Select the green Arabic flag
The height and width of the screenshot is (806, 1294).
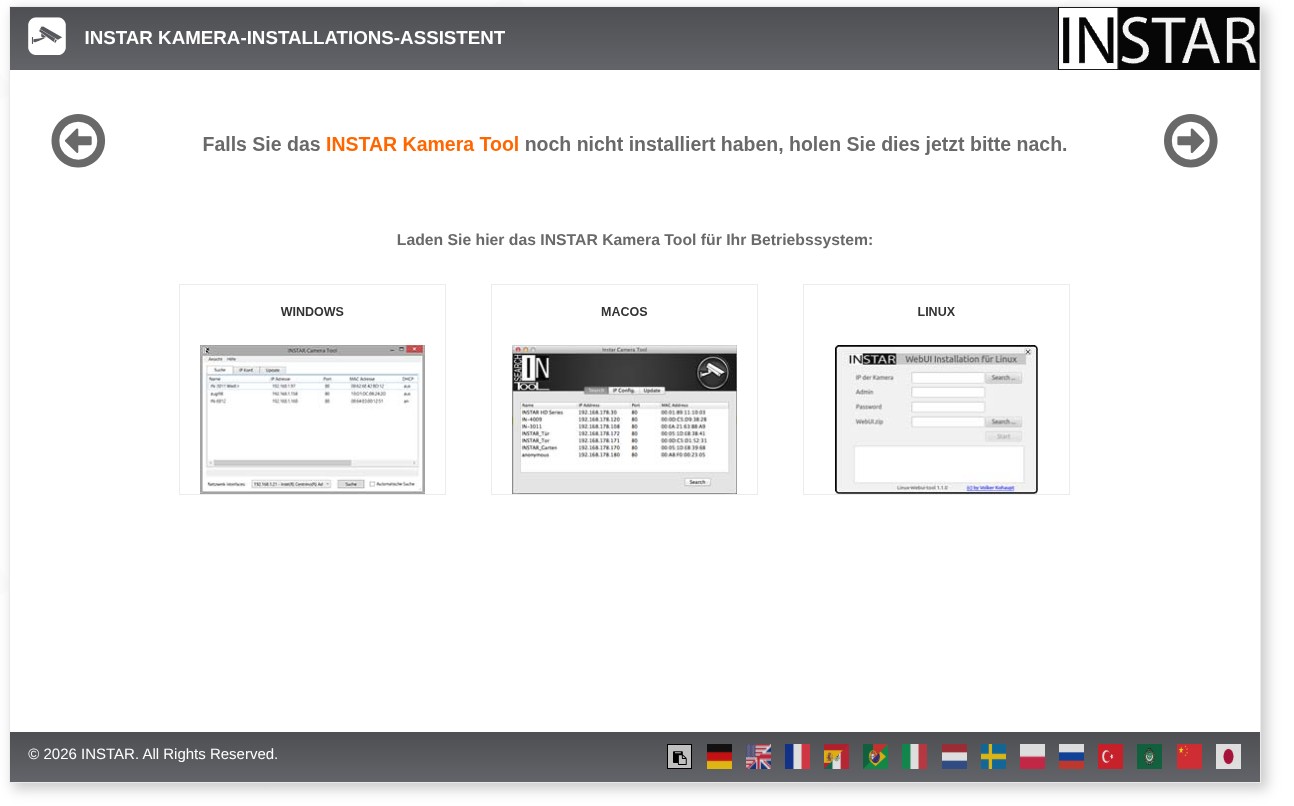(x=1149, y=757)
